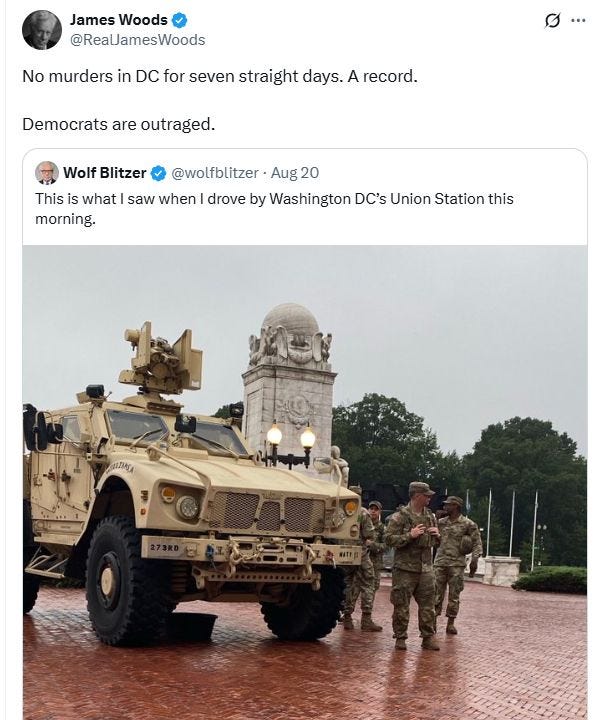Screen dimensions: 602x720
Task: Click Wolf Blitzer's small profile avatar
Action: point(47,173)
